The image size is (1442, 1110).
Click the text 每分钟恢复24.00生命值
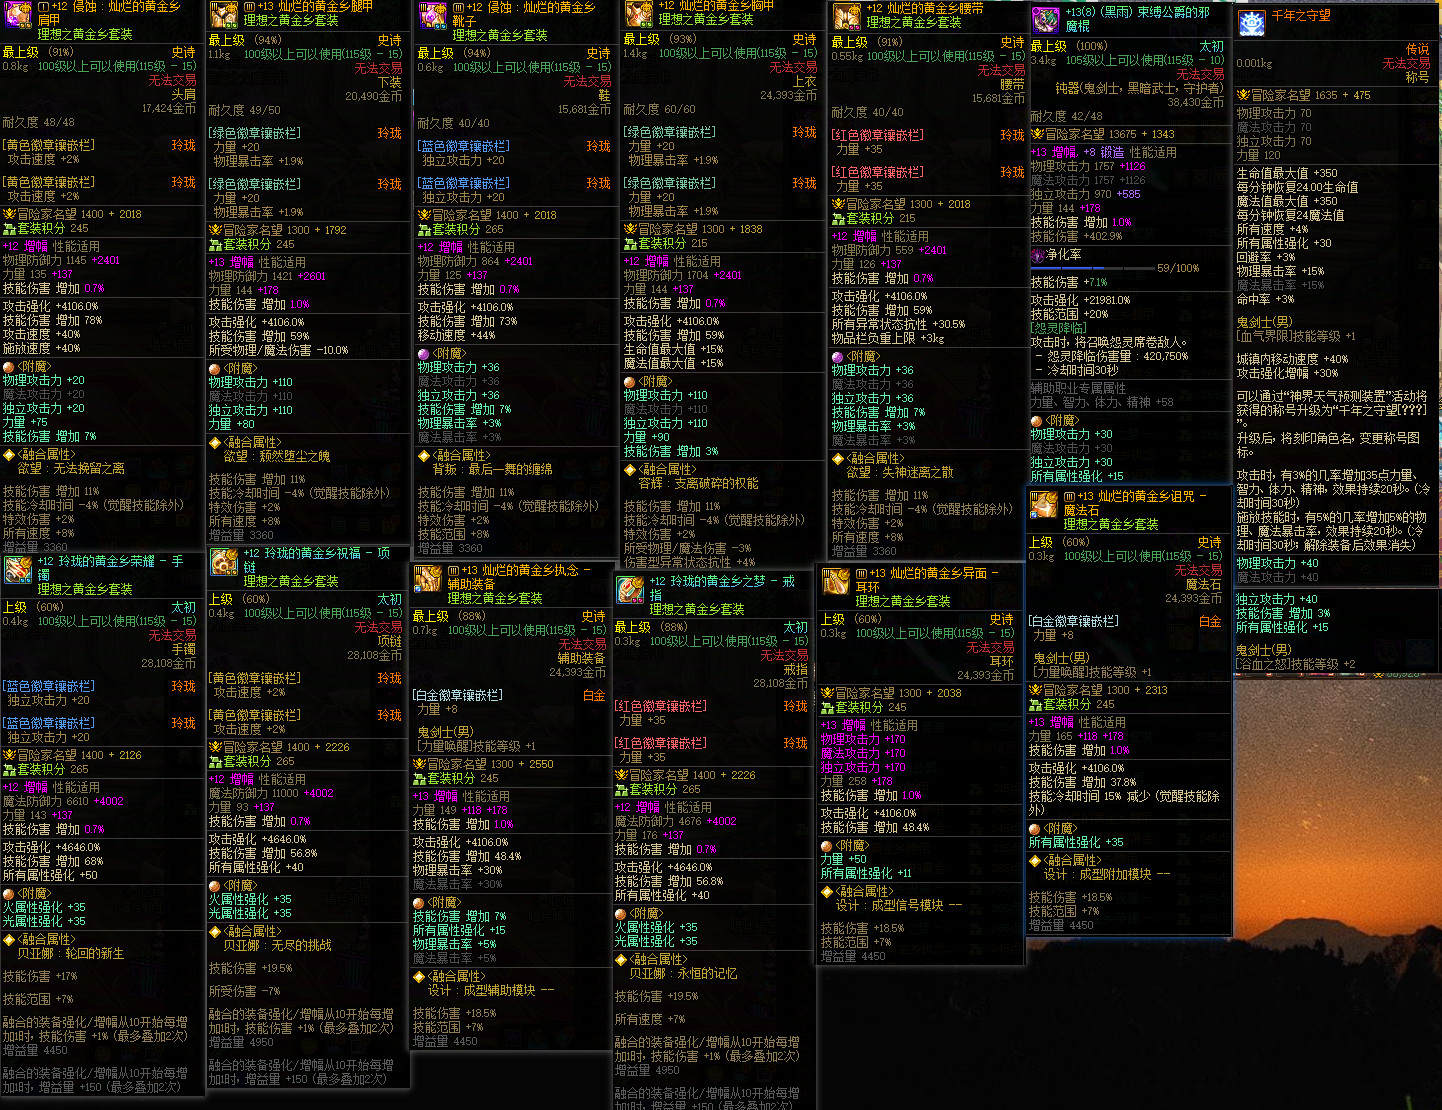tap(1297, 188)
